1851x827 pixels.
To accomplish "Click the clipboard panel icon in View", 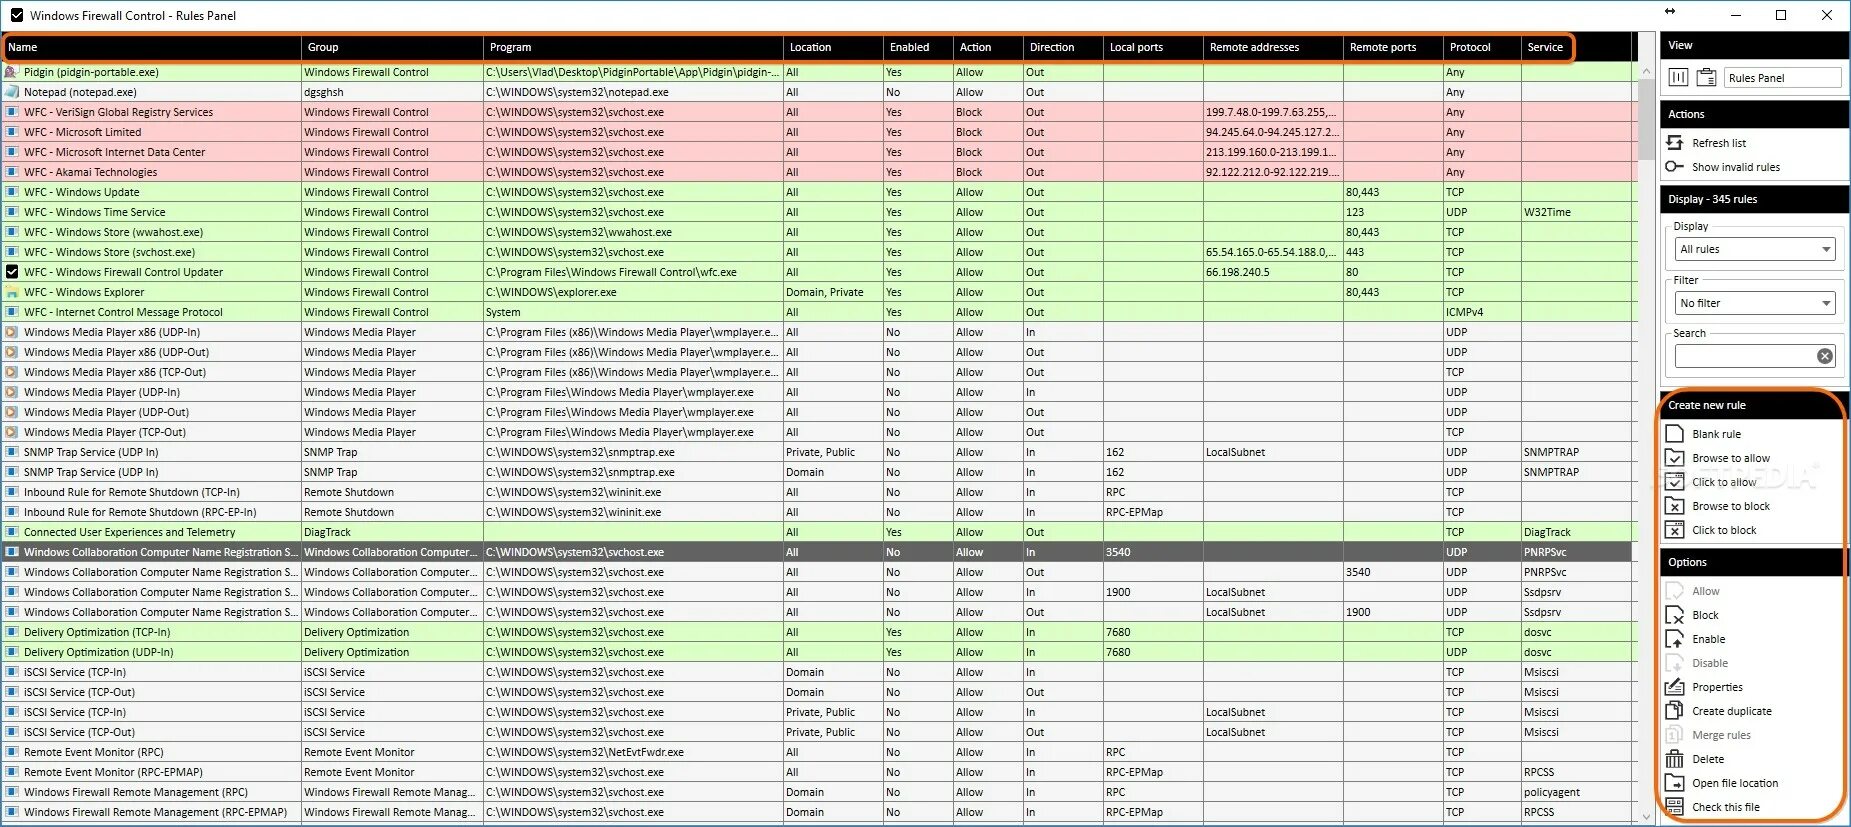I will (x=1707, y=77).
